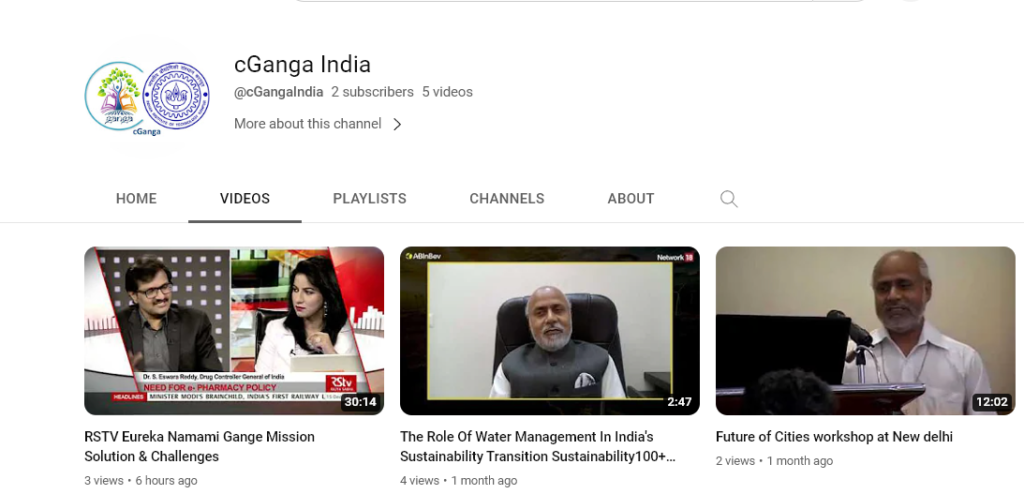Switch to the HOME tab
This screenshot has width=1024, height=494.
point(136,199)
